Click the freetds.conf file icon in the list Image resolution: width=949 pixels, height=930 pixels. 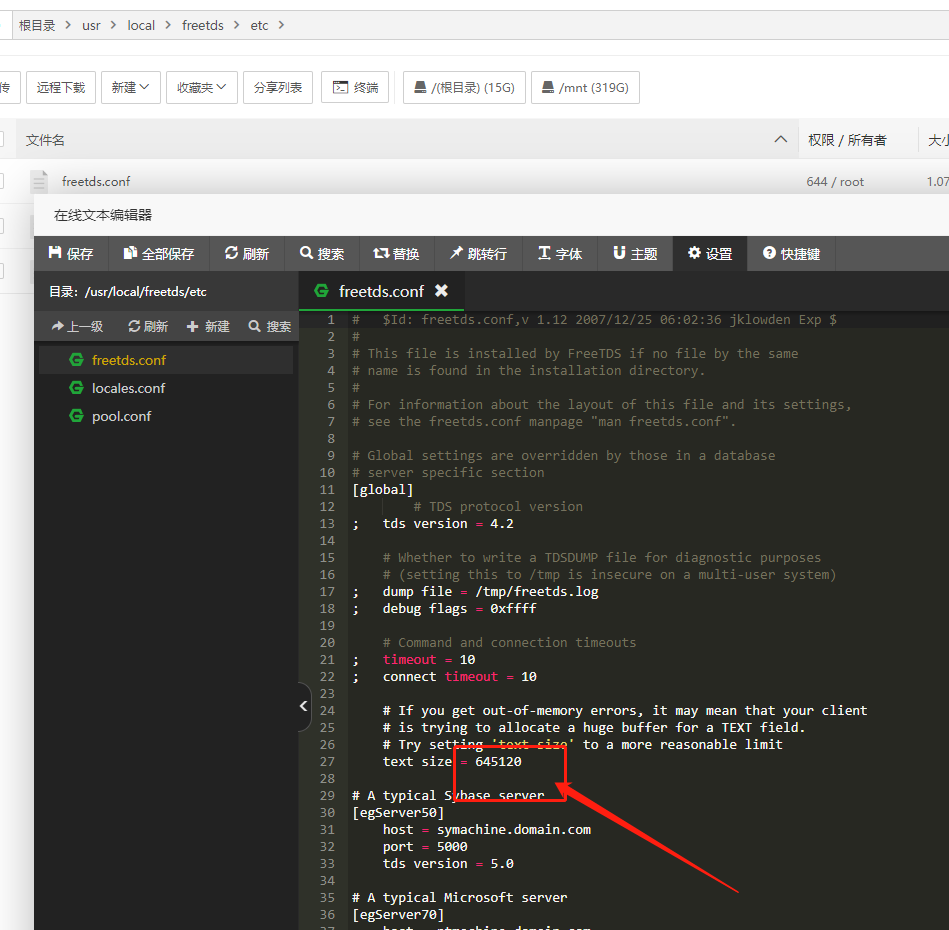(x=39, y=181)
